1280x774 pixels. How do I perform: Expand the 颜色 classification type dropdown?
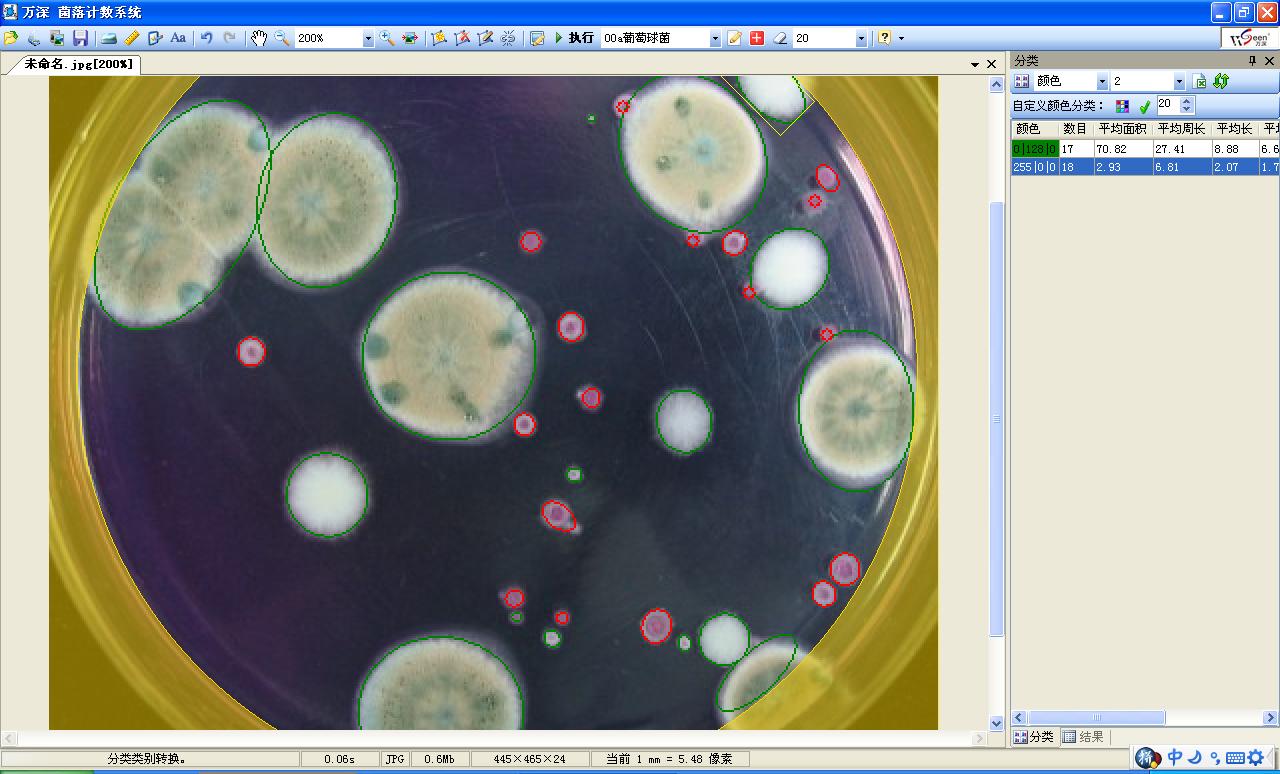[x=1102, y=81]
